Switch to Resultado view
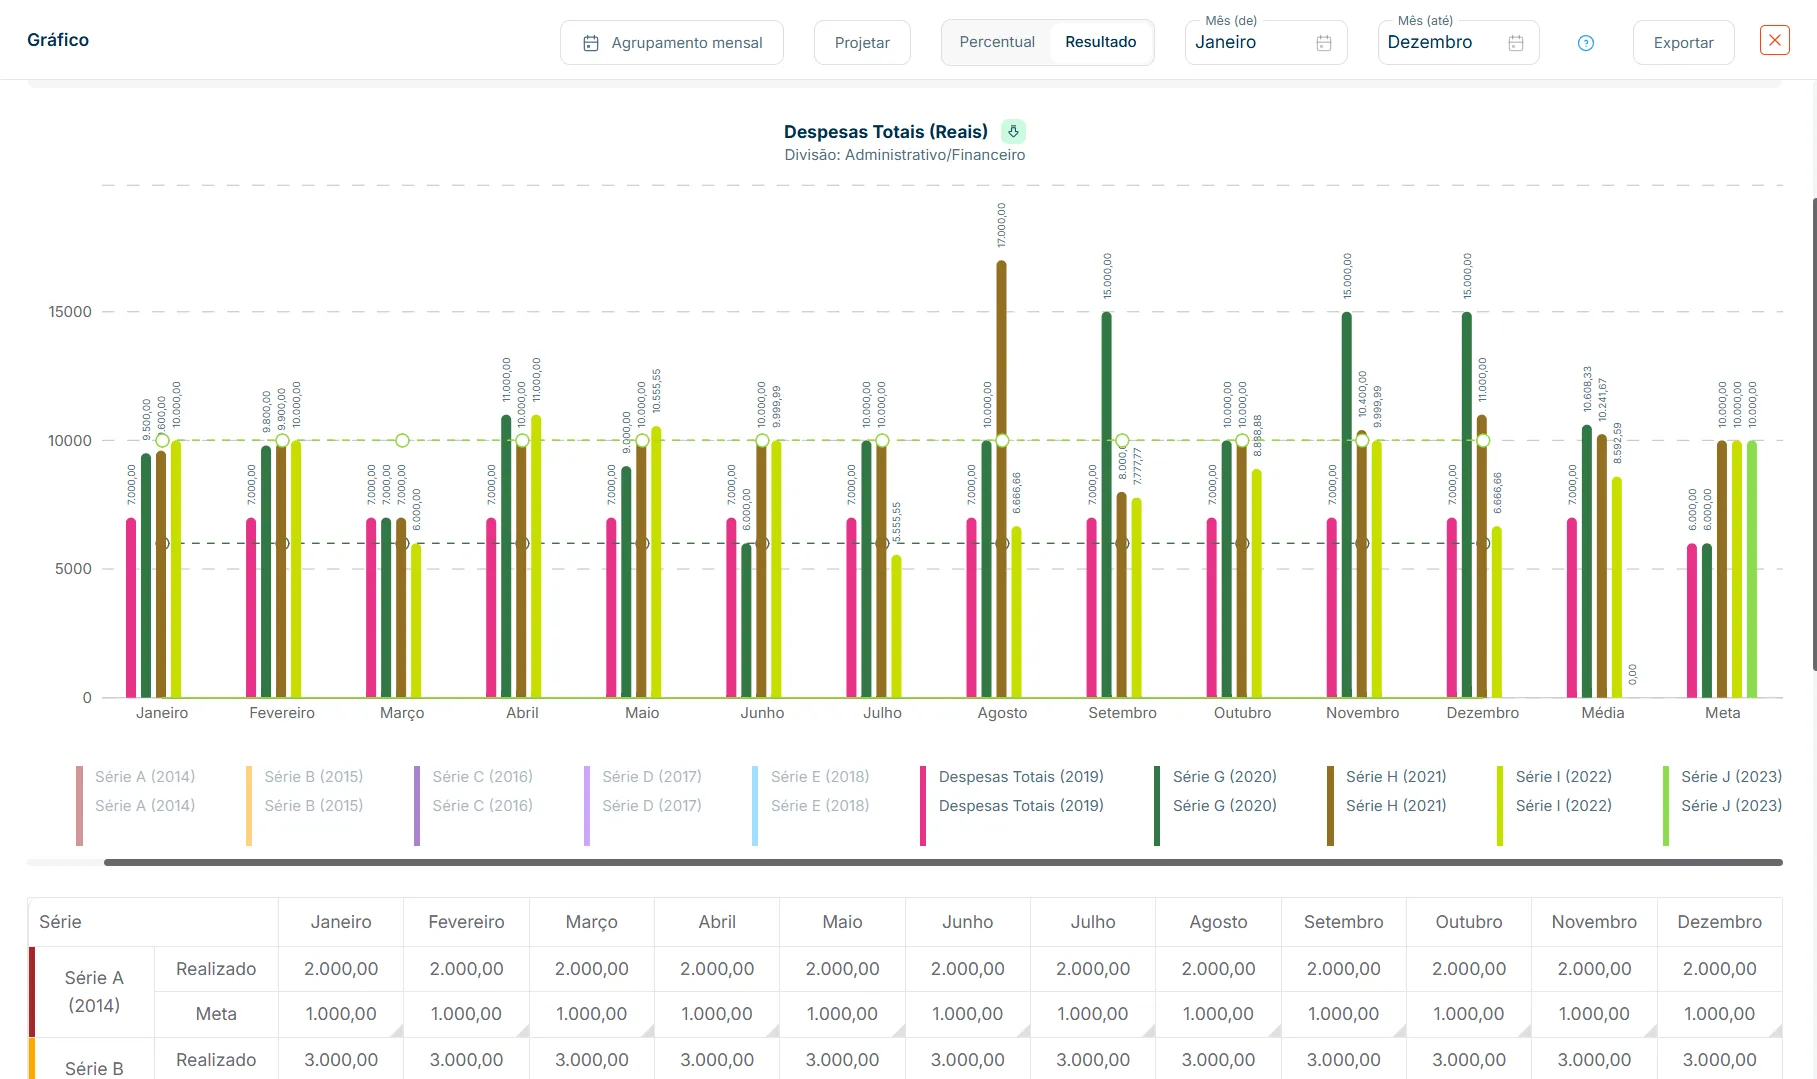 1101,42
